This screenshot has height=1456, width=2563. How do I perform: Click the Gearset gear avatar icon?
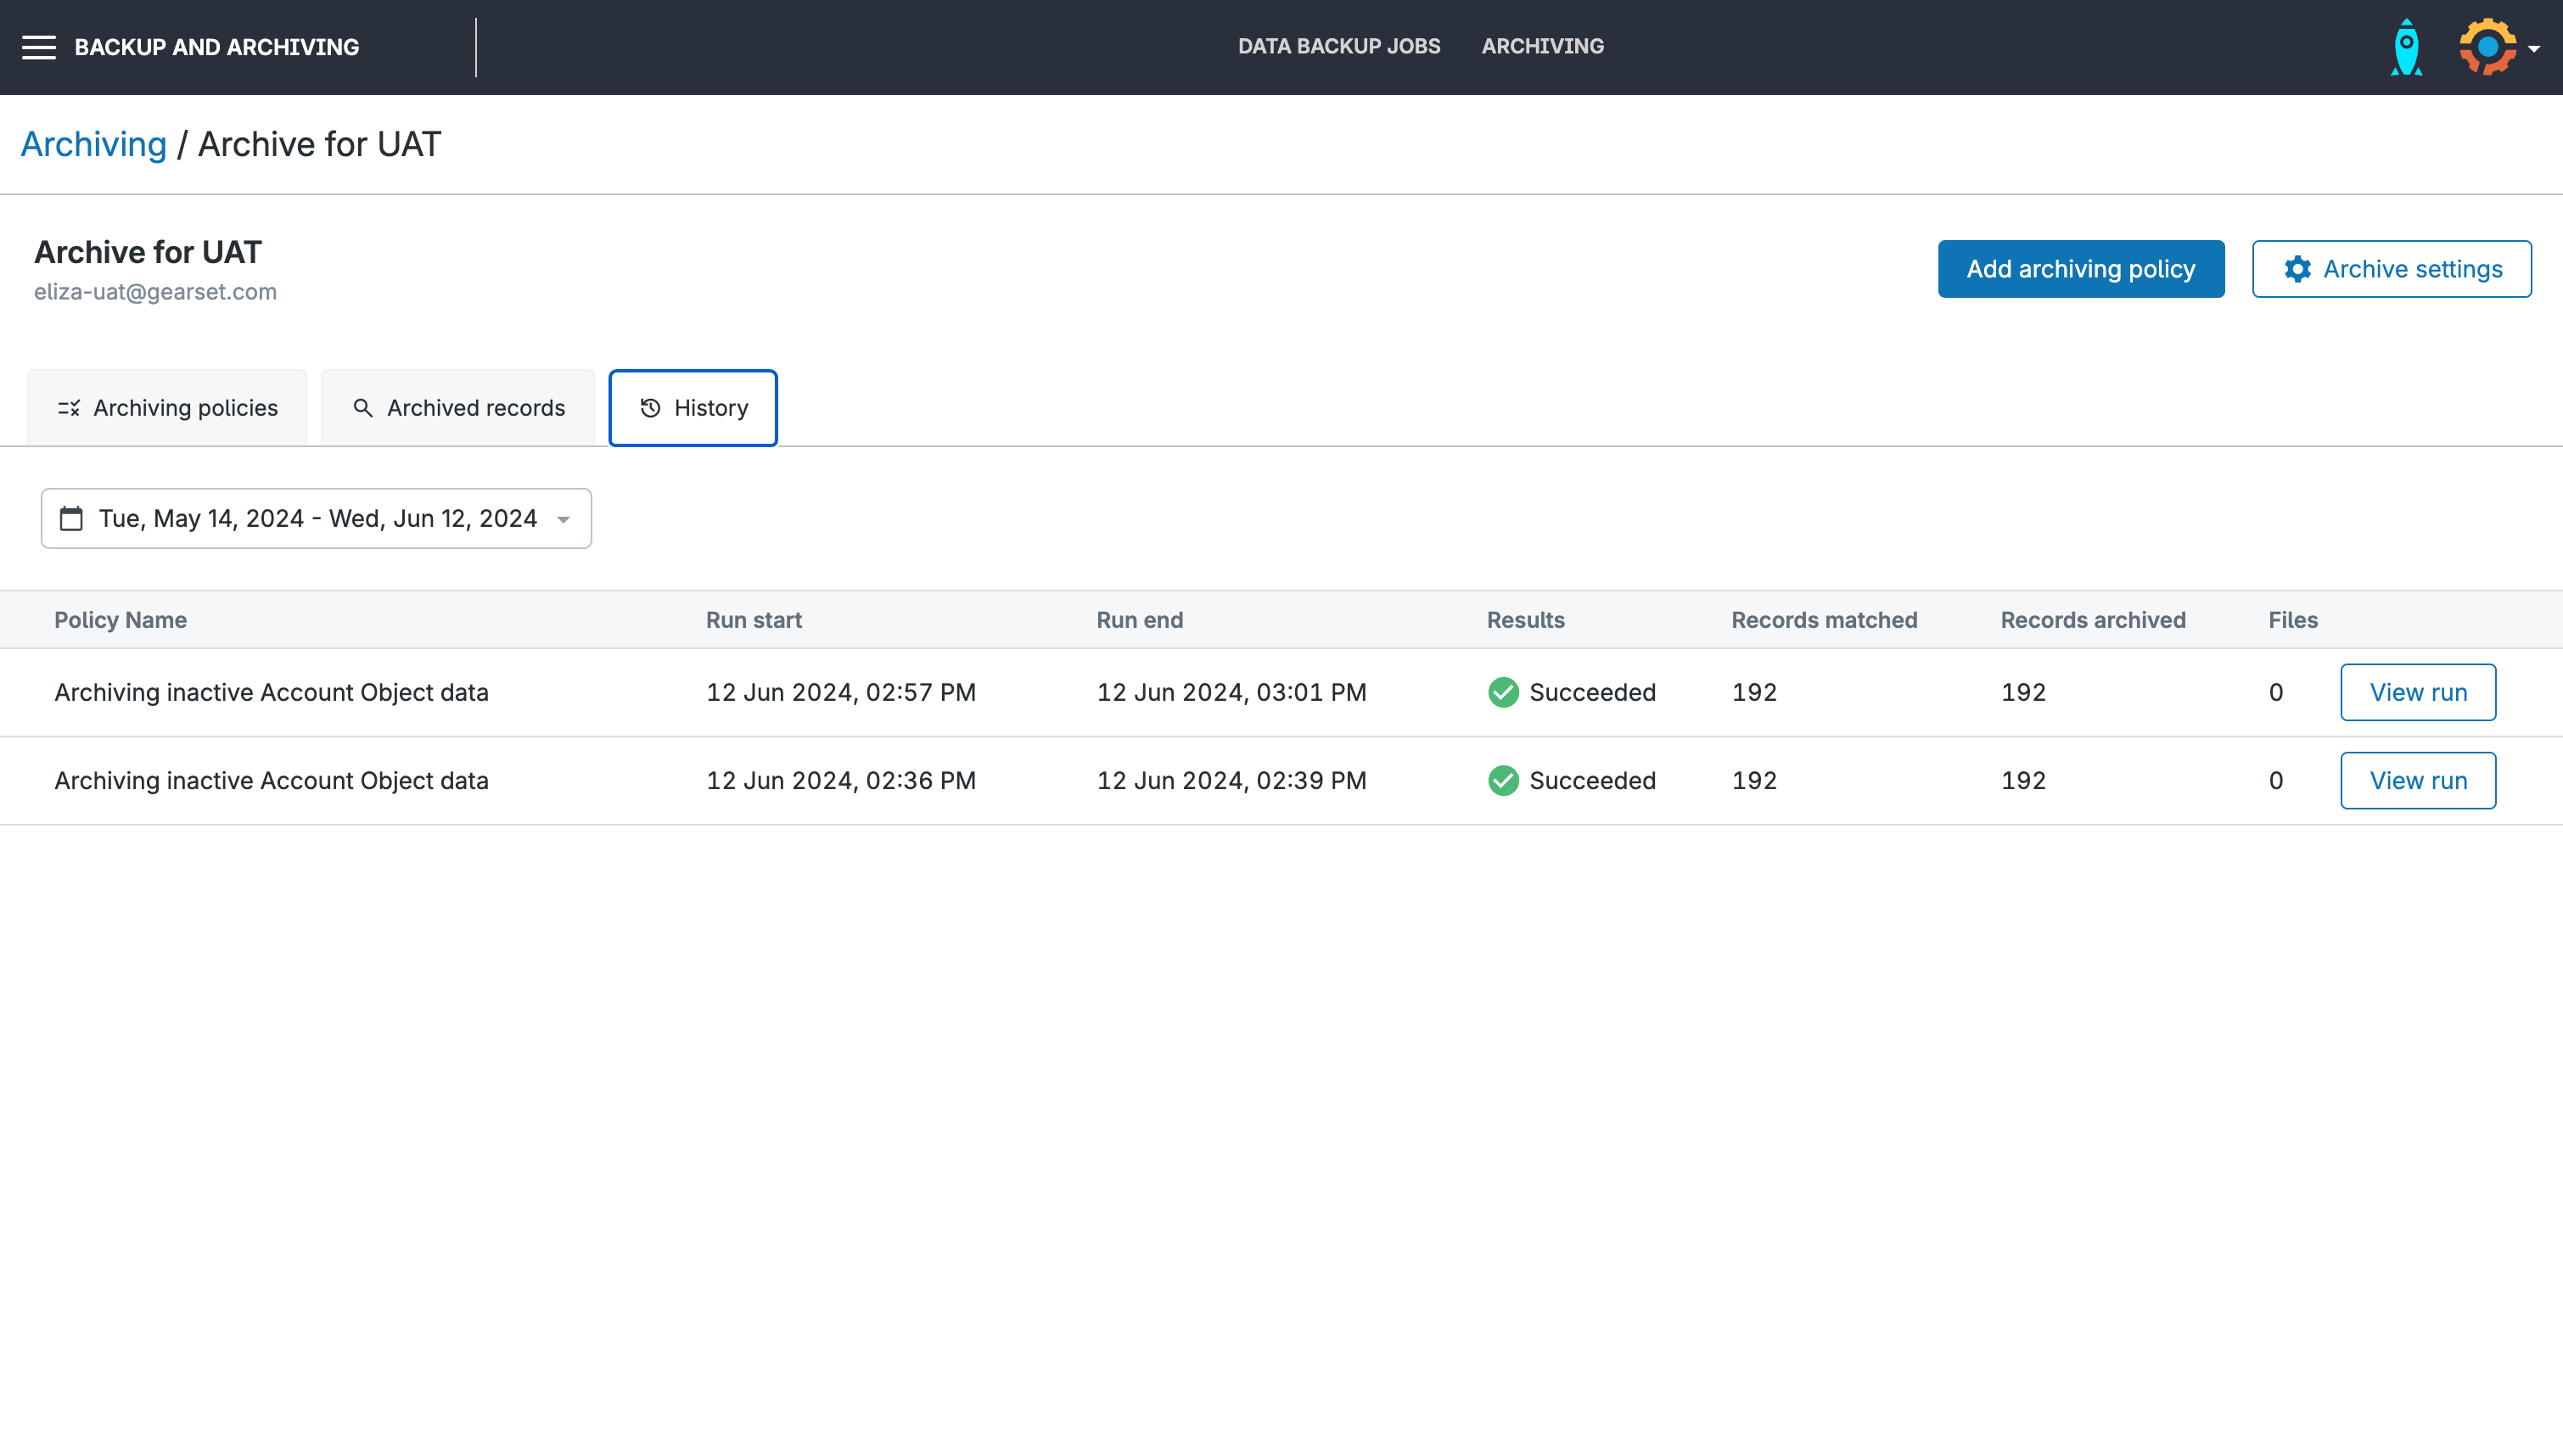pyautogui.click(x=2487, y=47)
